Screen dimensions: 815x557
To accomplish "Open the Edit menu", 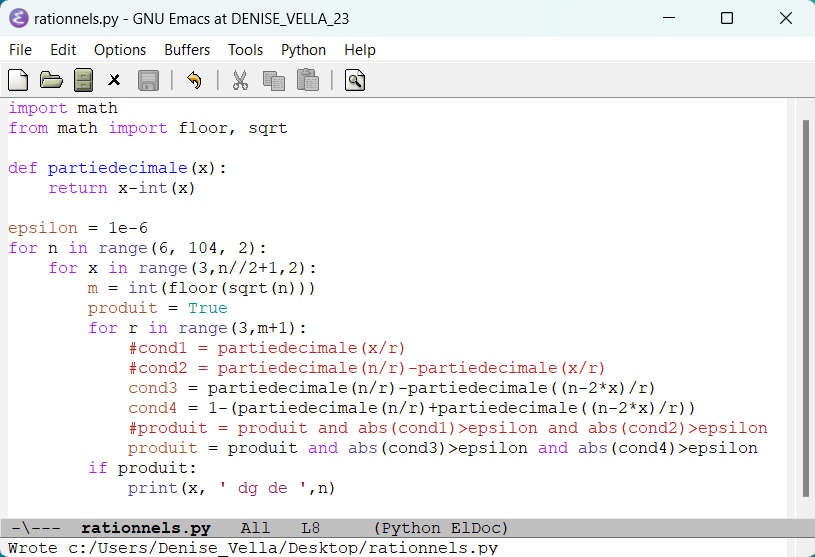I will click(63, 50).
